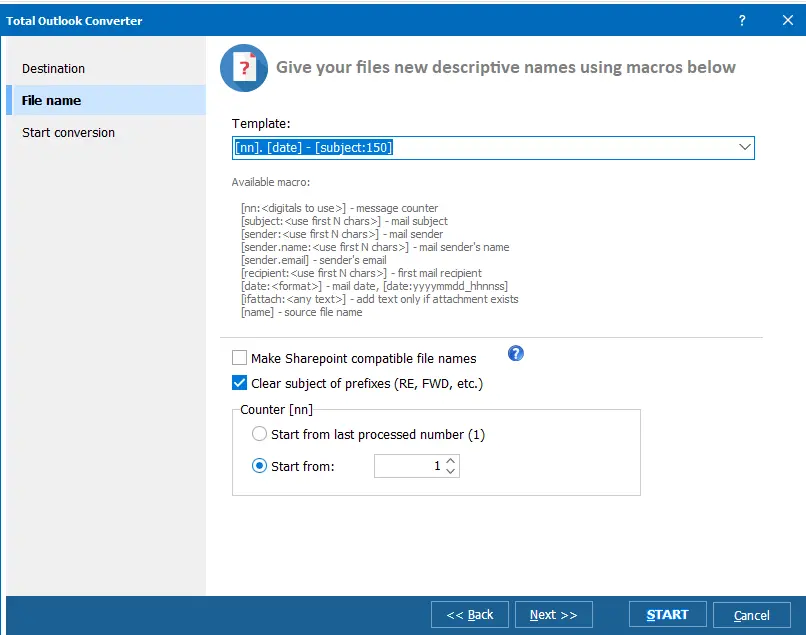Expand the Template dropdown
This screenshot has width=806, height=635.
[x=747, y=147]
